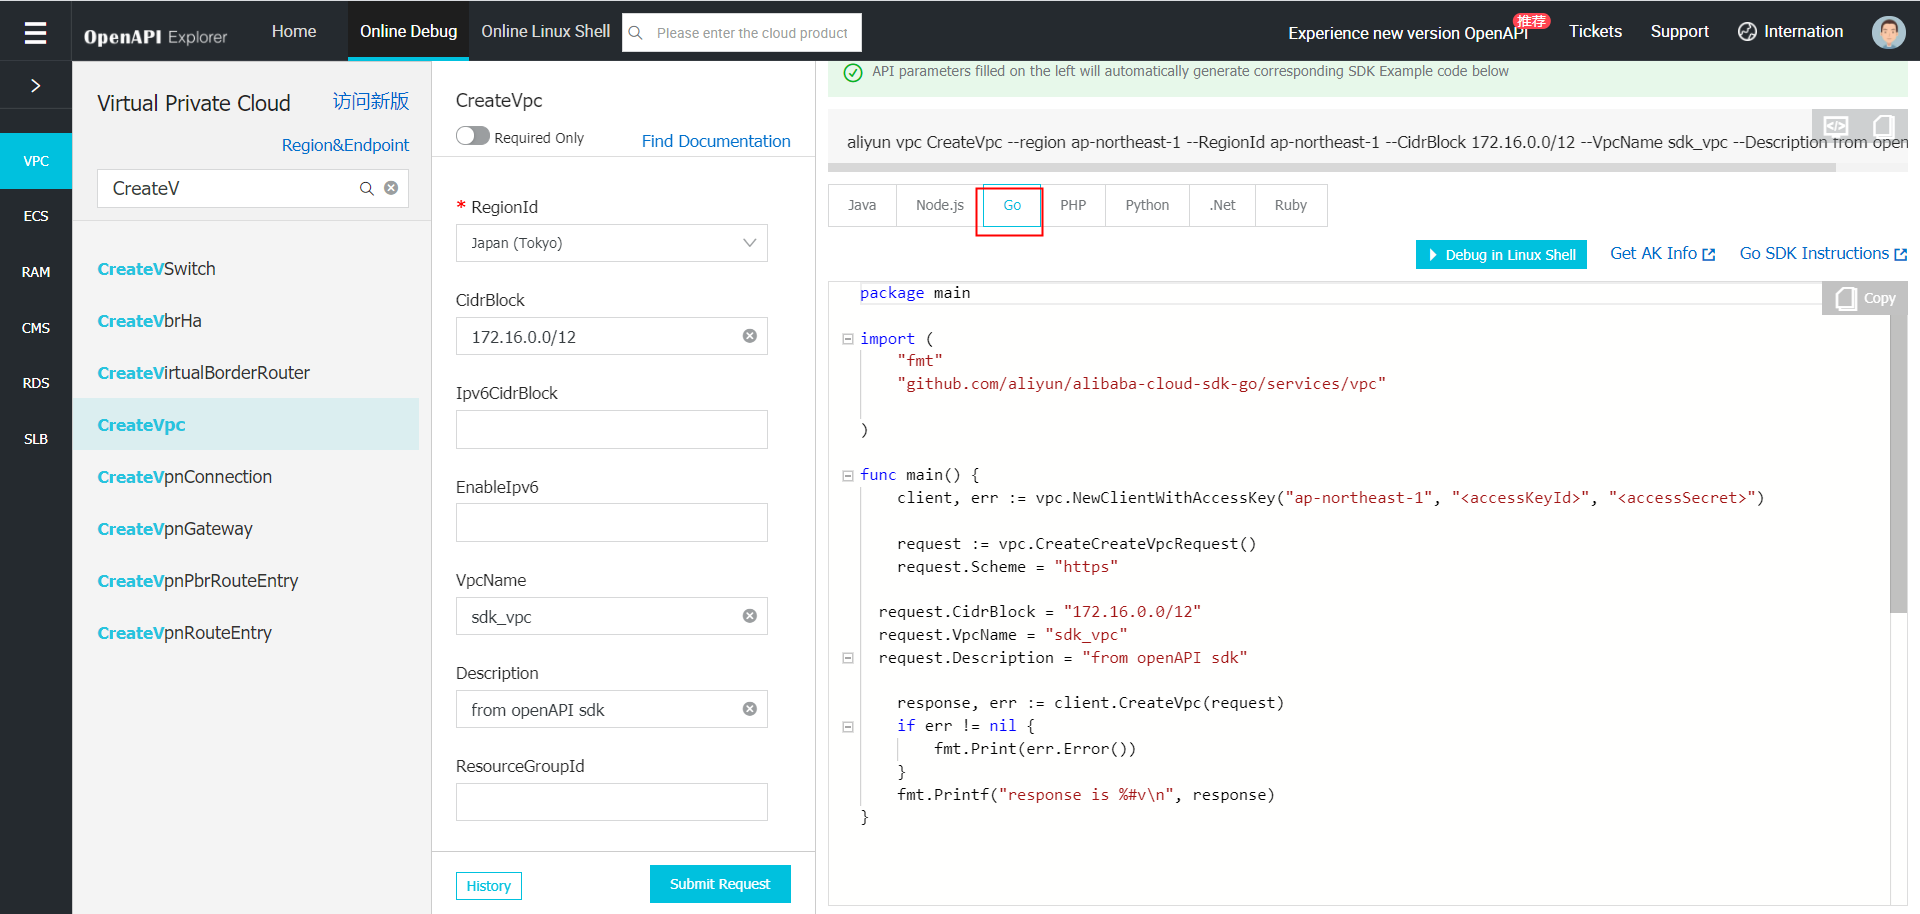The image size is (1920, 914).
Task: Clear the CidrBlock field value
Action: [x=750, y=336]
